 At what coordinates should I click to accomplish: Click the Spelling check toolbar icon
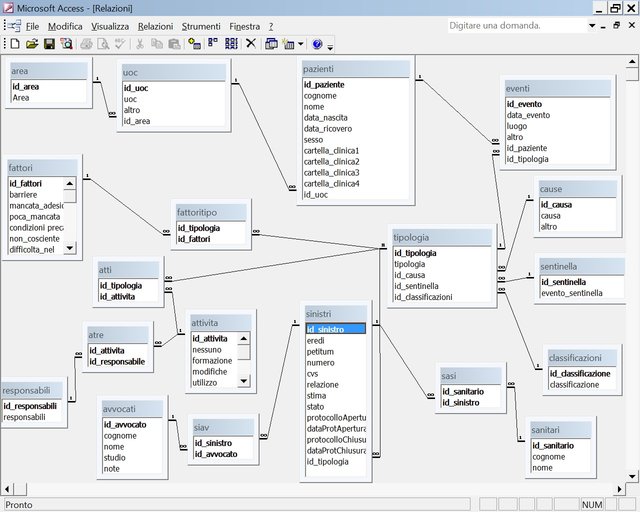[120, 44]
